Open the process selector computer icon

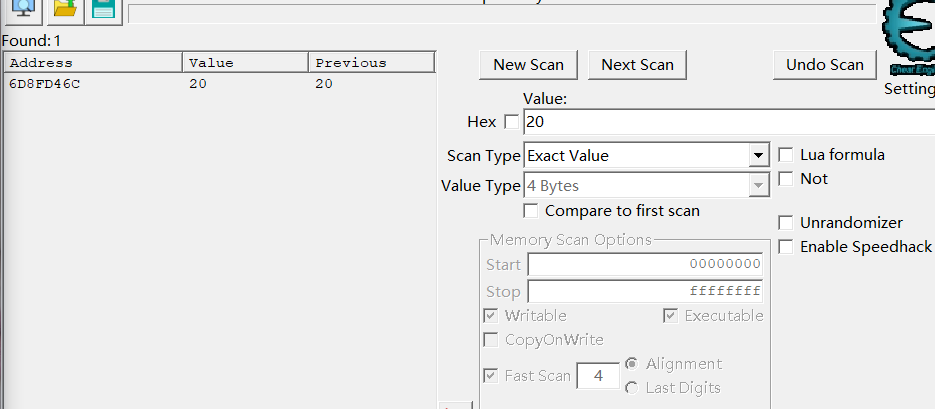click(x=21, y=11)
